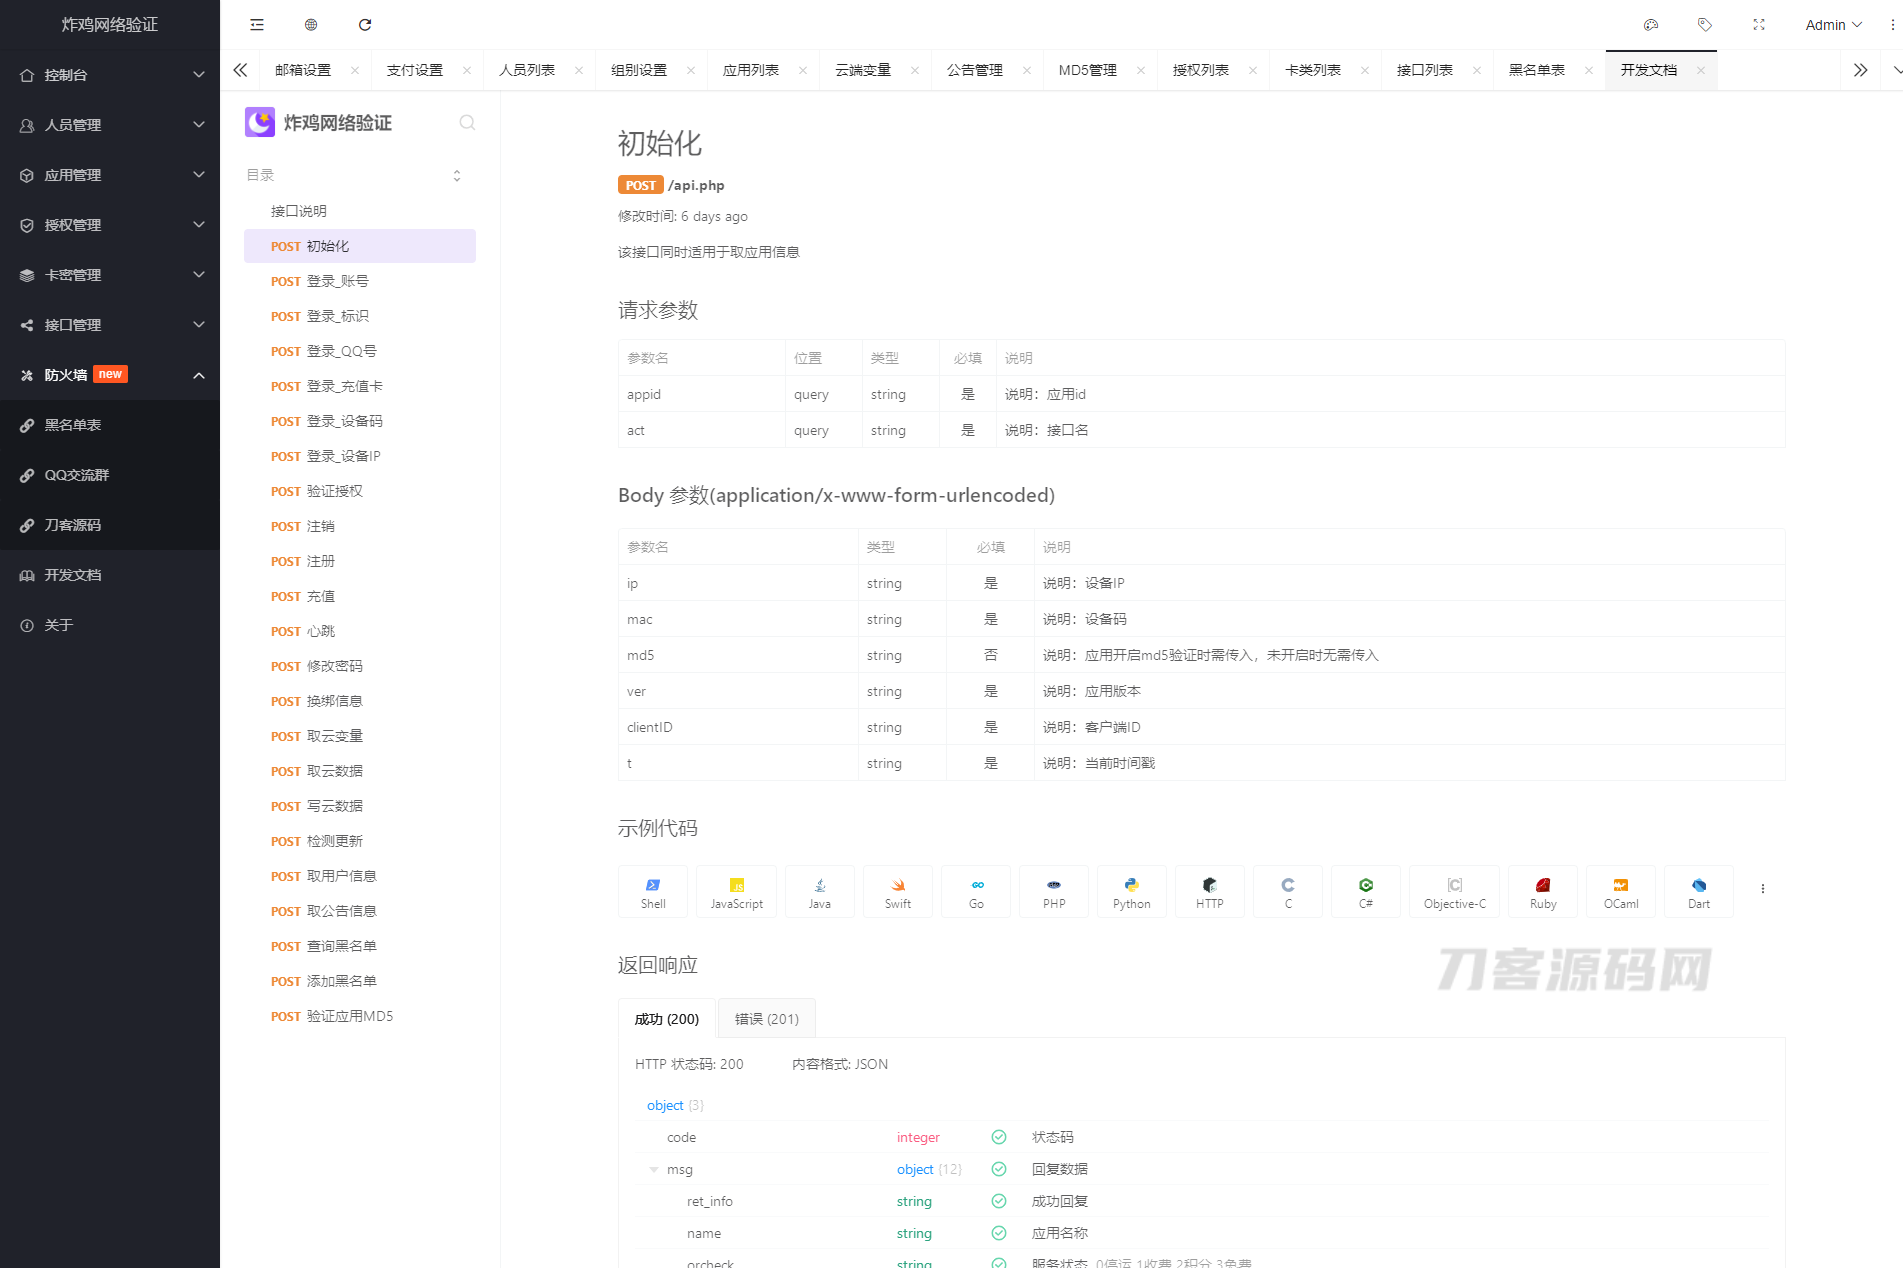Open the 黑名单表 tab at the top
This screenshot has width=1903, height=1268.
tap(1540, 70)
